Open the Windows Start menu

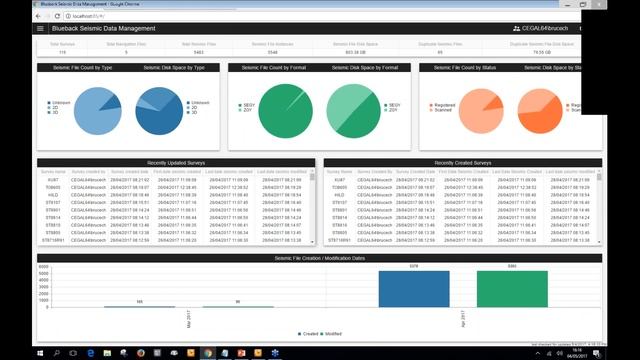[x=40, y=353]
